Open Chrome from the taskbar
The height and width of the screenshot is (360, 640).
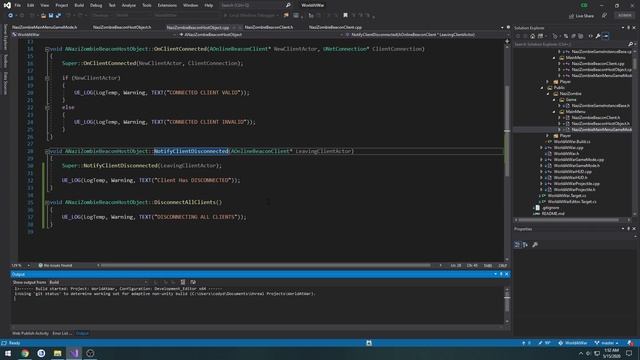25,353
